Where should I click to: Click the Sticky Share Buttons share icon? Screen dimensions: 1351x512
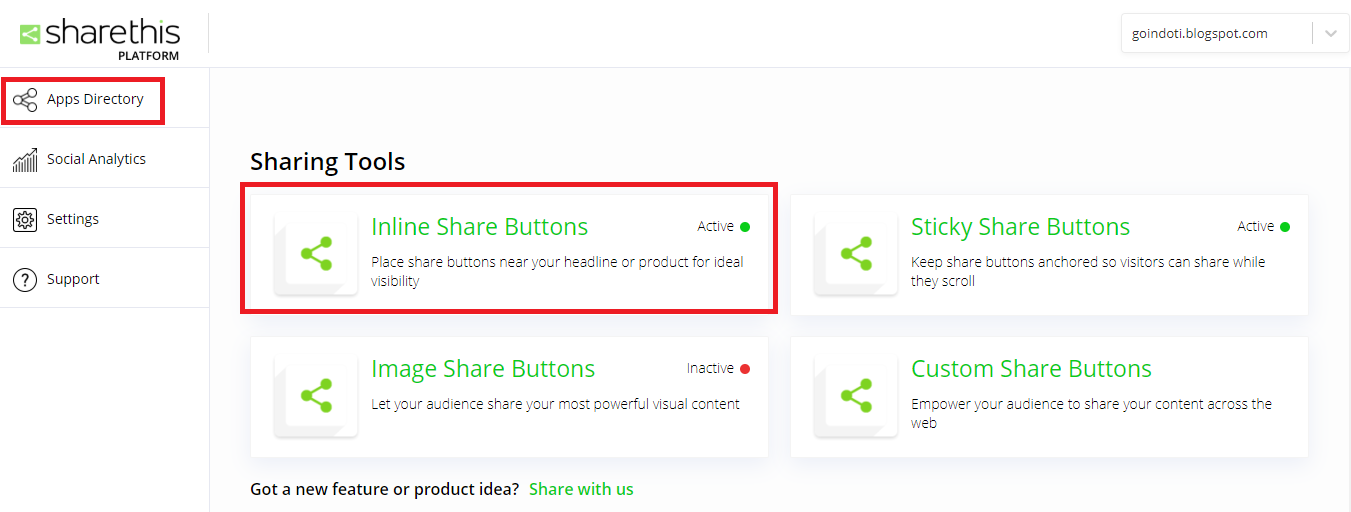pos(856,253)
